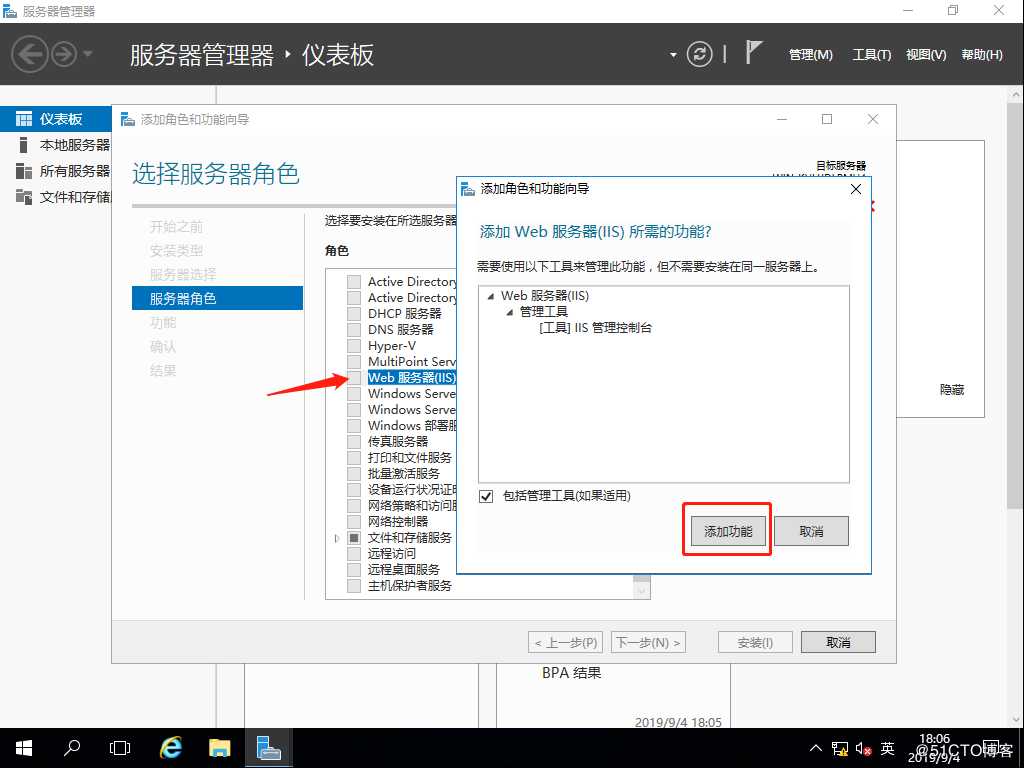Viewport: 1024px width, 768px height.
Task: Collapse the 管理工具 tree node
Action: coord(509,312)
